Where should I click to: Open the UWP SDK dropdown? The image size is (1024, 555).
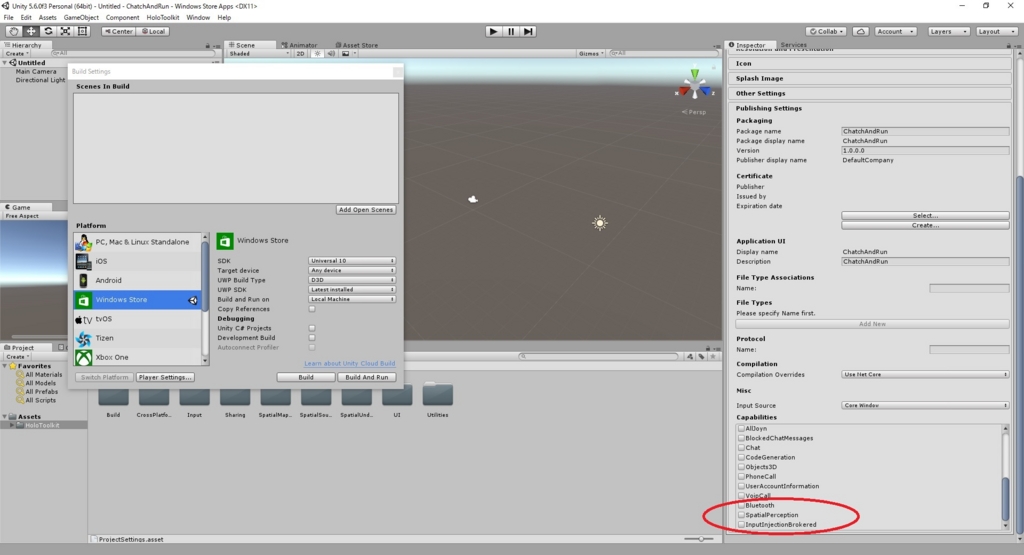point(352,289)
